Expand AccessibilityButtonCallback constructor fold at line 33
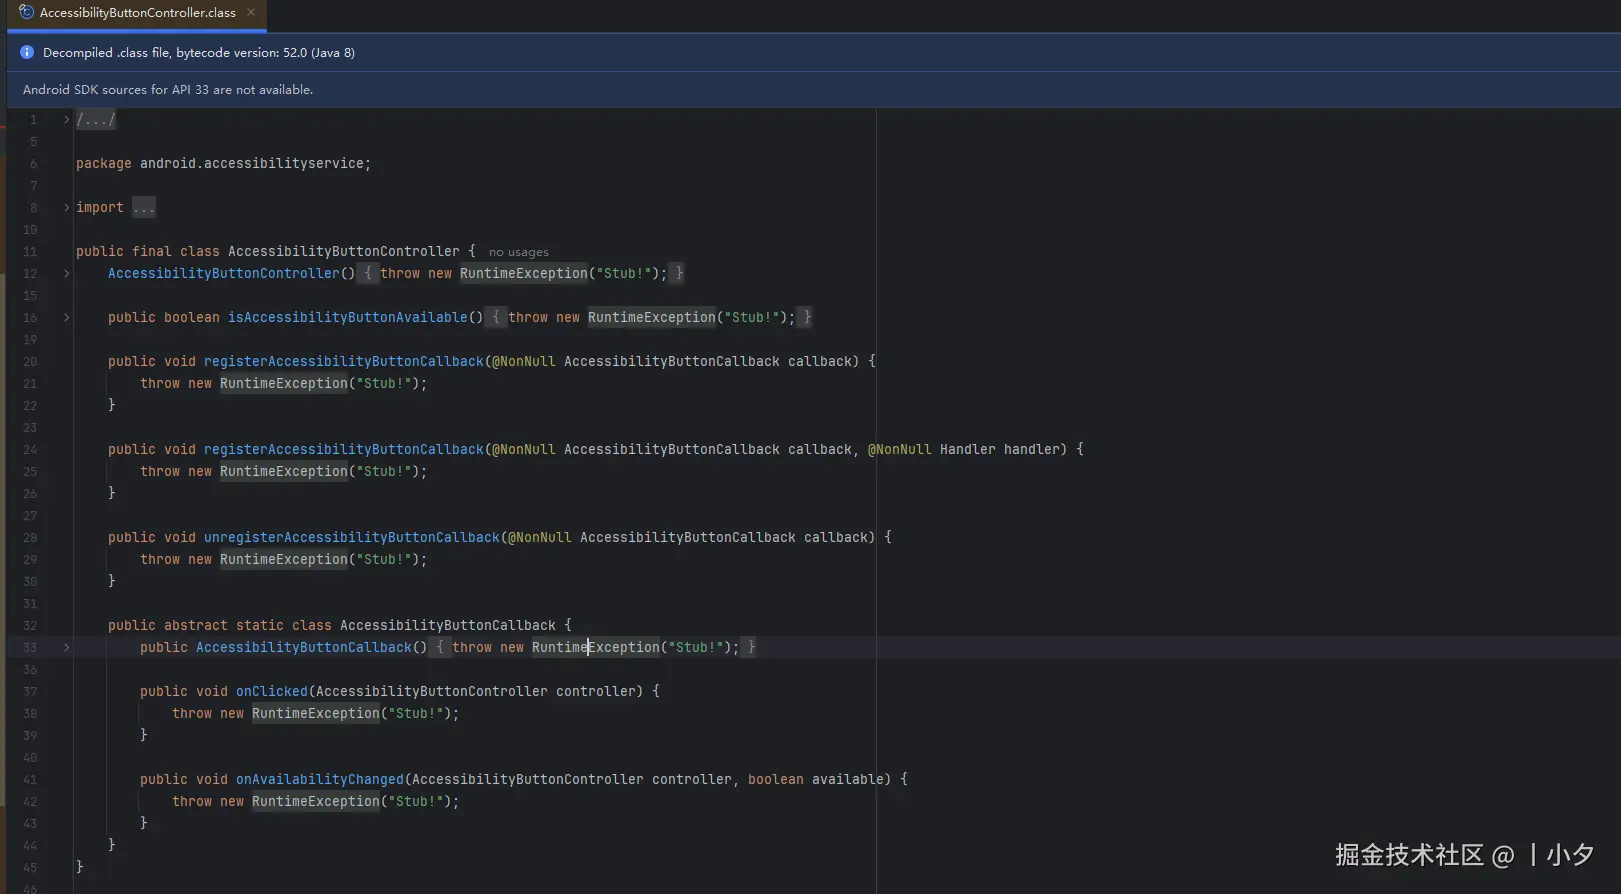The height and width of the screenshot is (894, 1621). [67, 648]
